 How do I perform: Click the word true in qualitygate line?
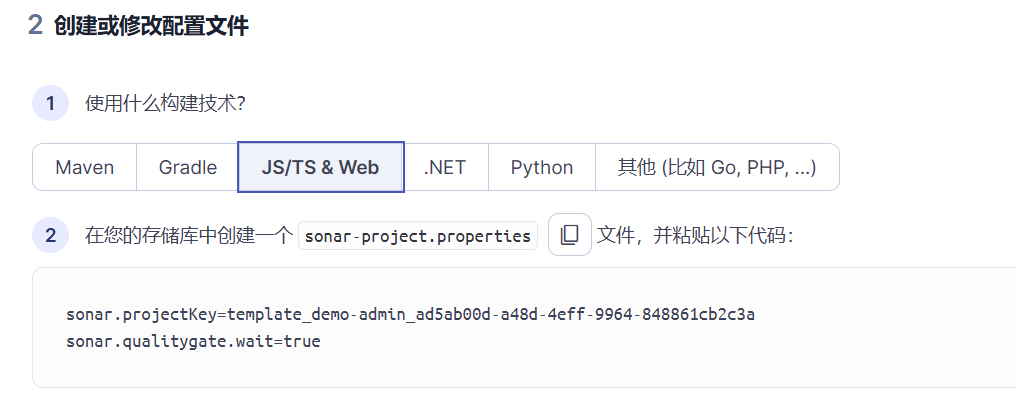coord(302,341)
